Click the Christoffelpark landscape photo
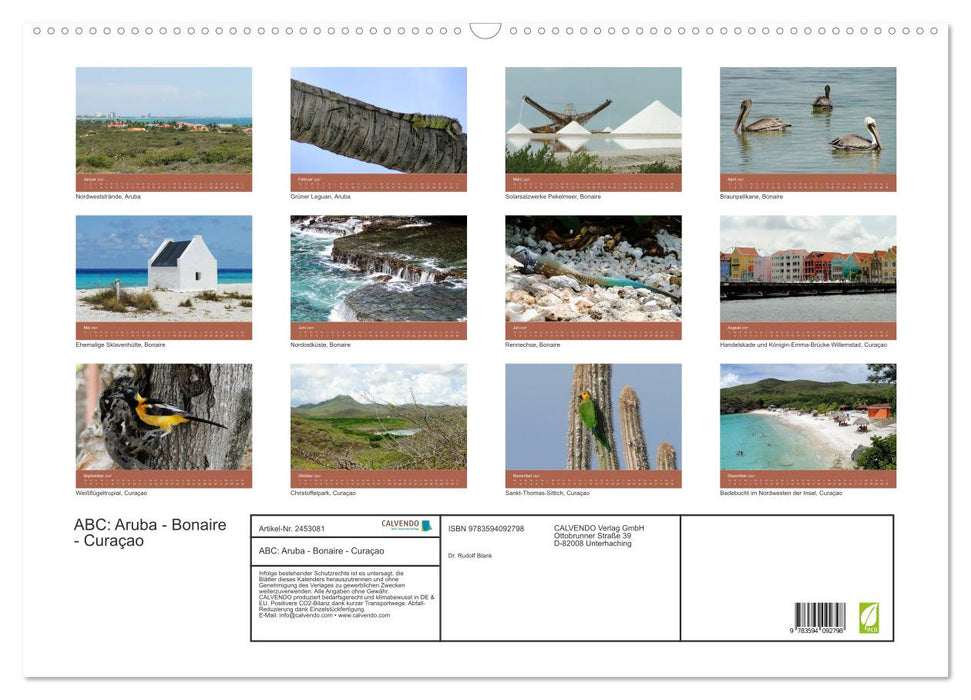 [x=378, y=417]
